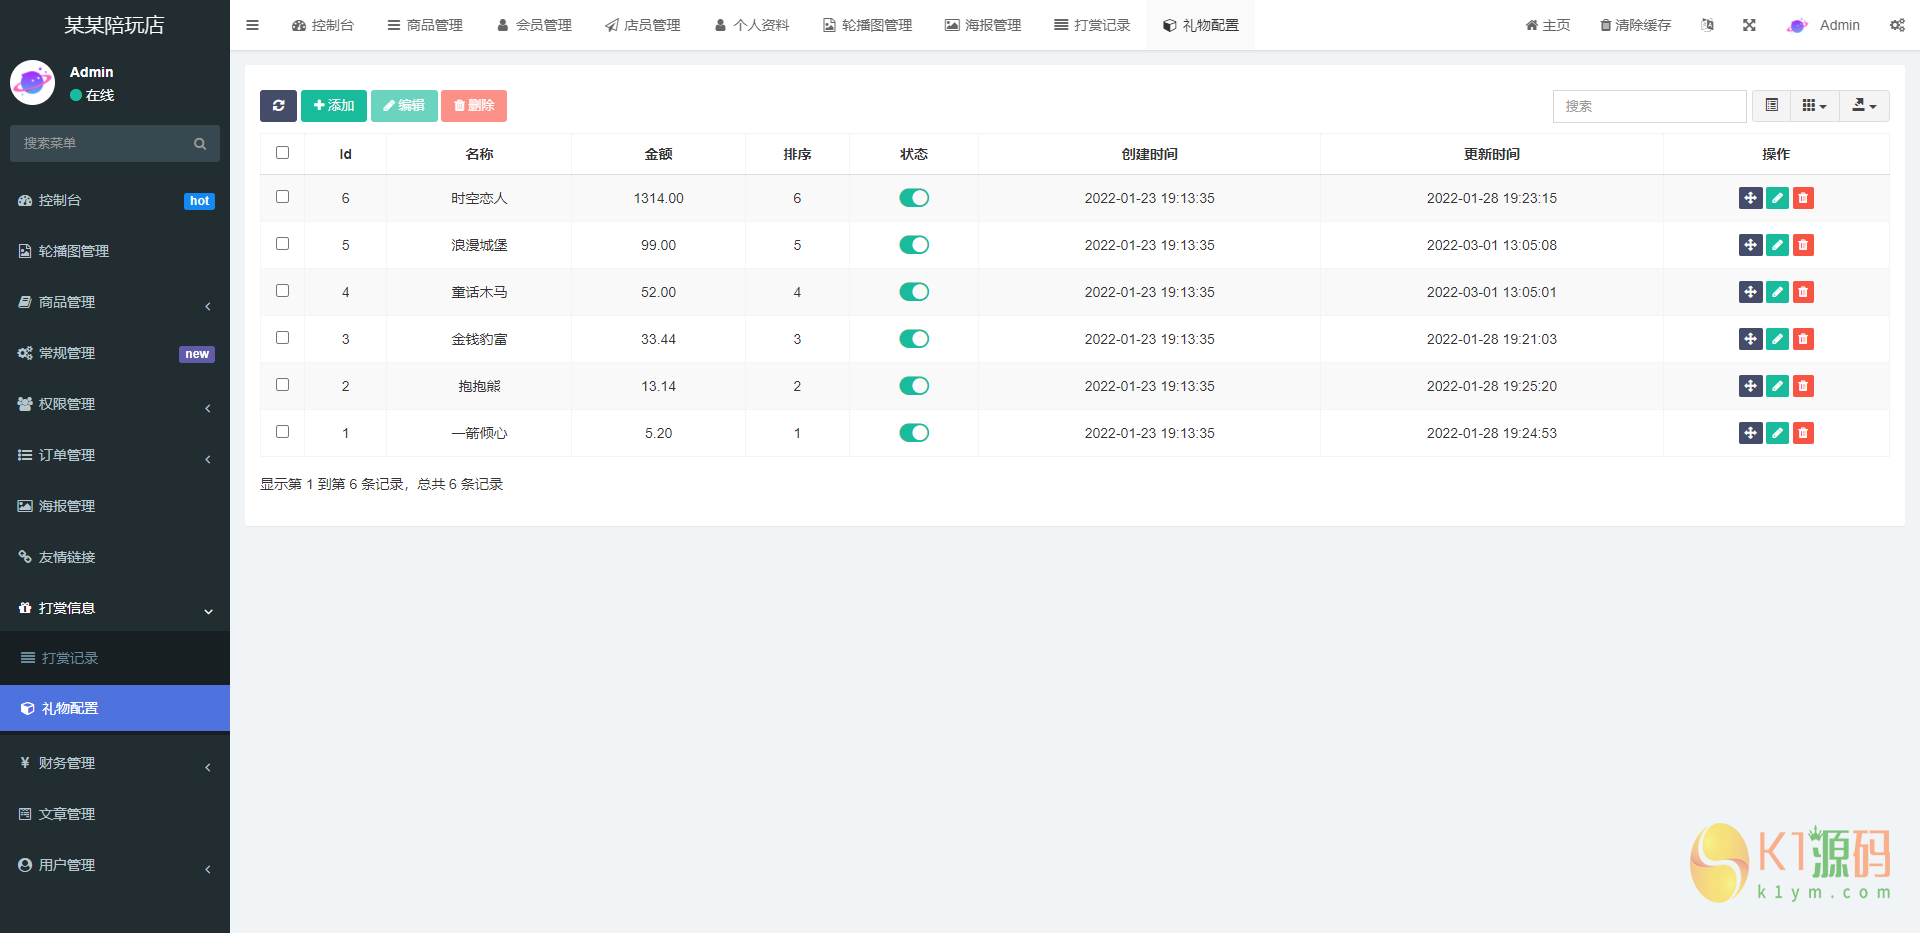Click the green 添加 button

pos(334,106)
